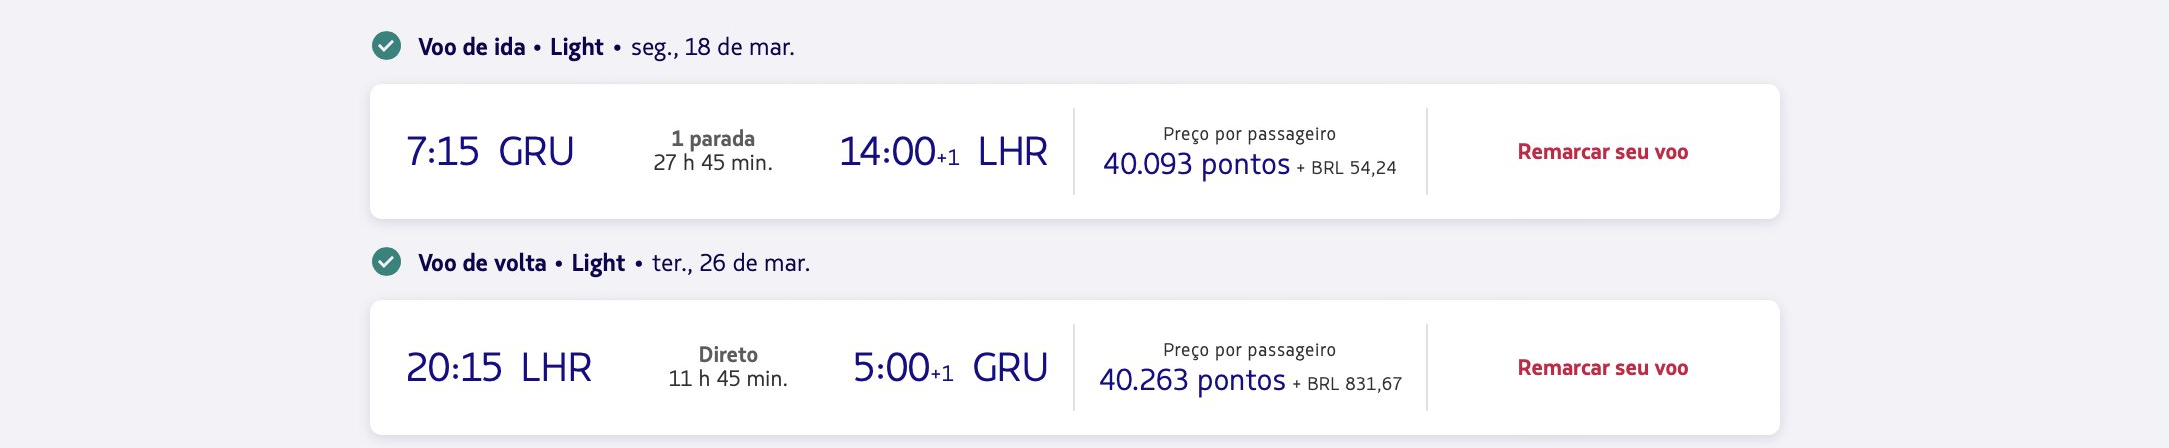Click the BRL 54,24 tax amount
Image resolution: width=2169 pixels, height=448 pixels.
1353,168
